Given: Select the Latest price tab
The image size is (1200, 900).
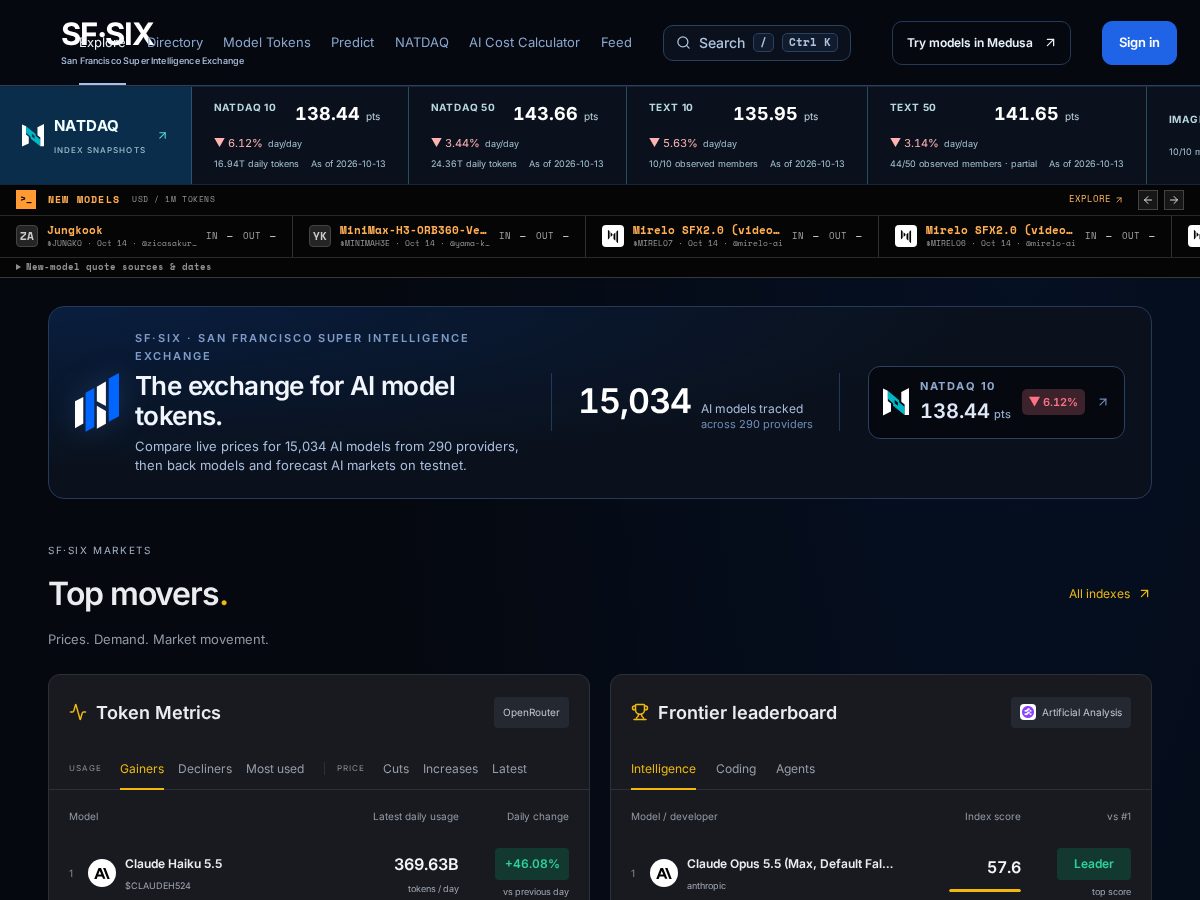Looking at the screenshot, I should tap(509, 769).
